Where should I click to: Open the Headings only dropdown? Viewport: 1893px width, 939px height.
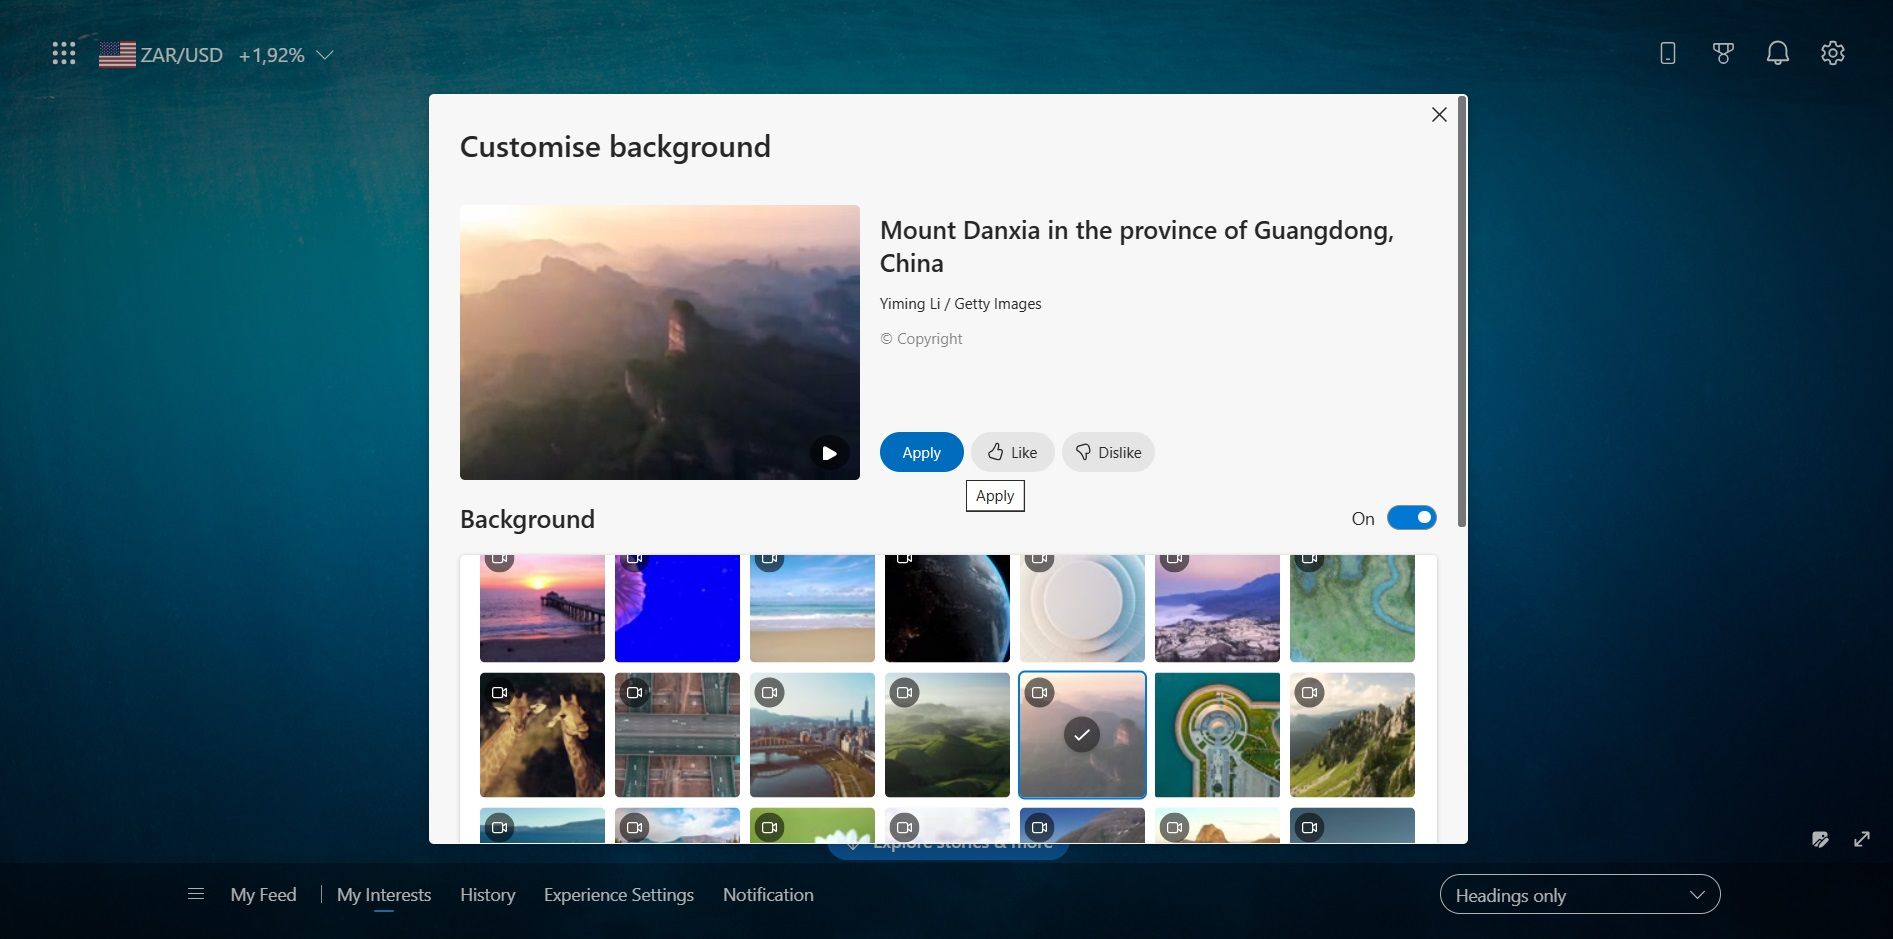click(1579, 894)
